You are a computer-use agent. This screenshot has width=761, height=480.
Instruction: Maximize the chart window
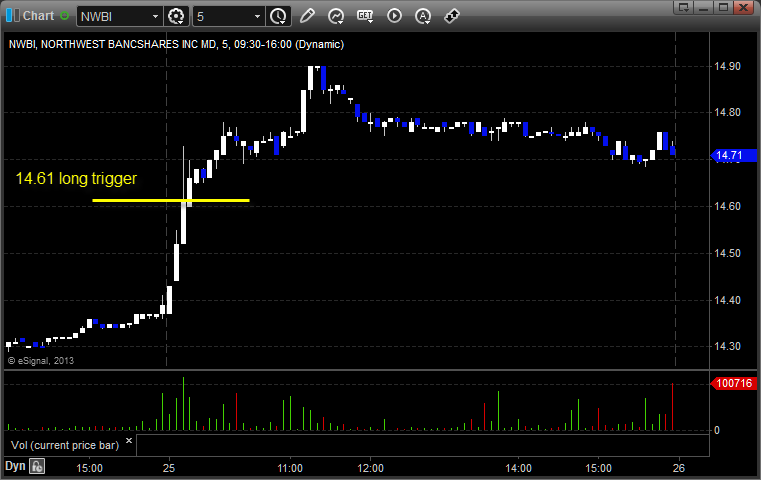[723, 7]
